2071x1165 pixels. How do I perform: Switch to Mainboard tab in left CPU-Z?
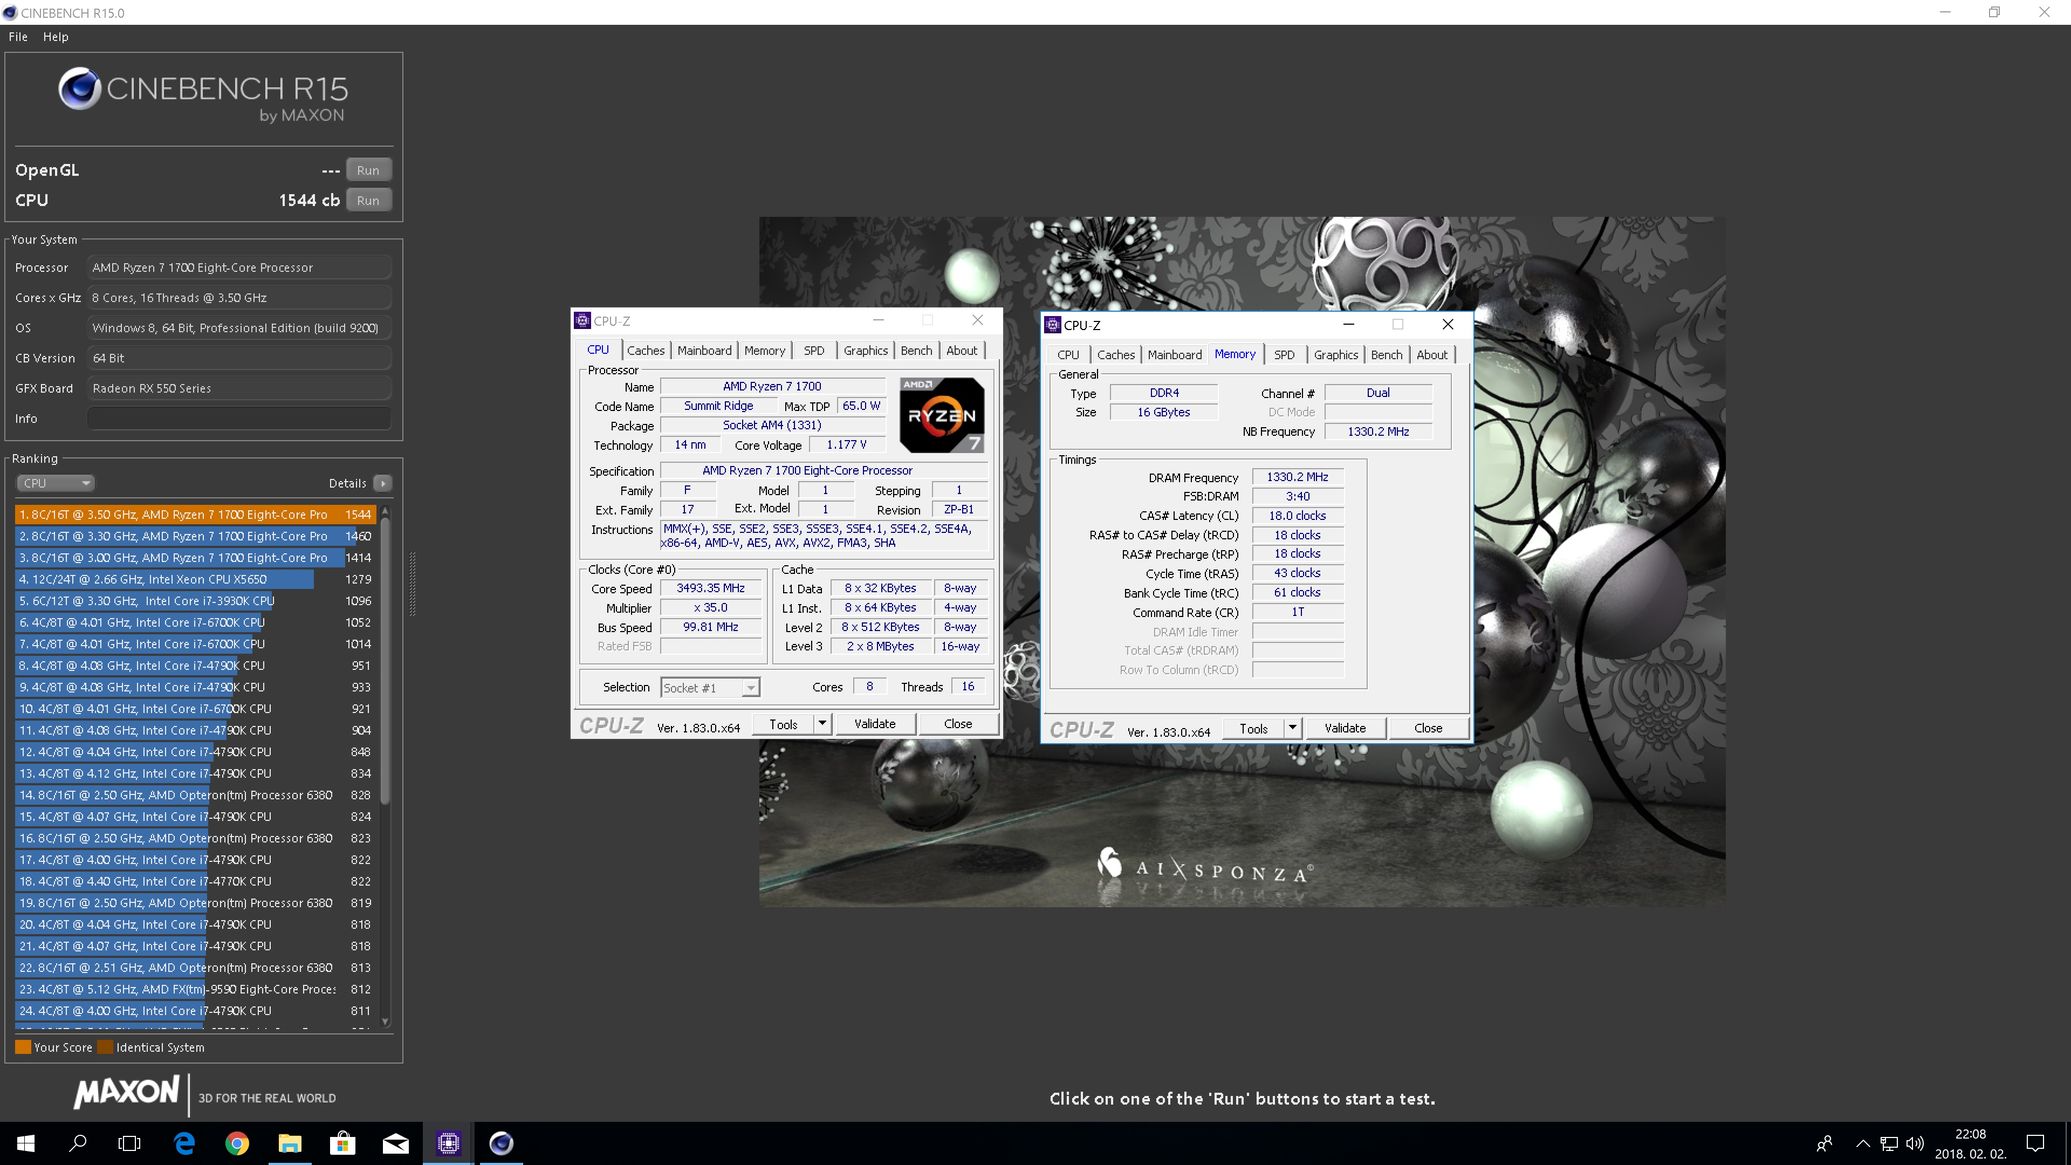point(704,350)
